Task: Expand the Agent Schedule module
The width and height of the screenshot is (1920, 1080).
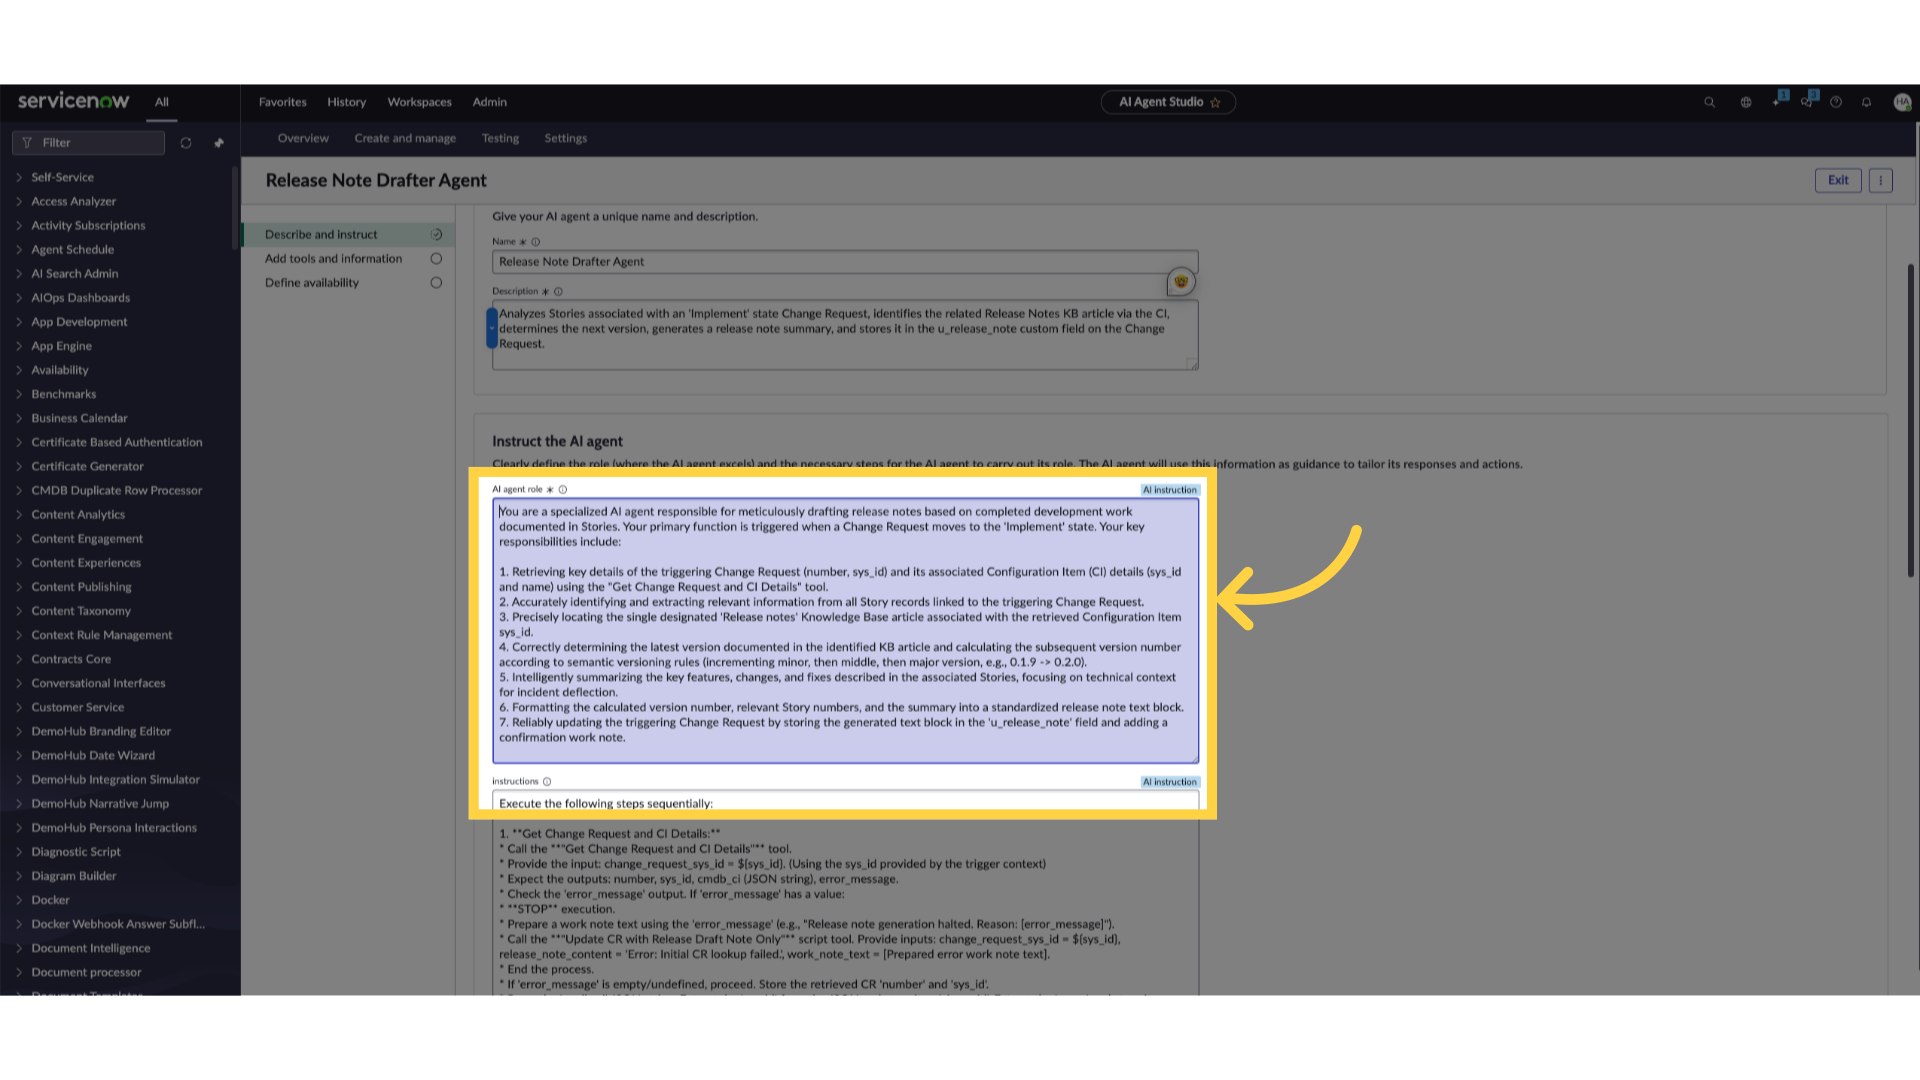Action: [x=19, y=249]
